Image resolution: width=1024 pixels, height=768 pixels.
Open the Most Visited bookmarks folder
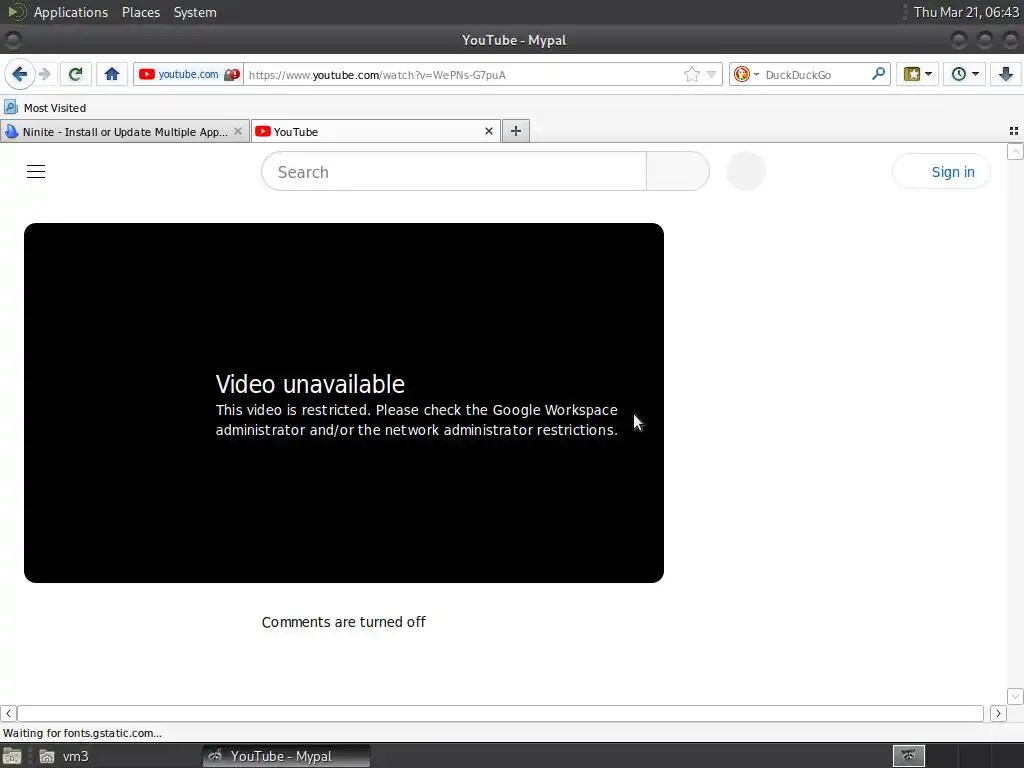45,108
